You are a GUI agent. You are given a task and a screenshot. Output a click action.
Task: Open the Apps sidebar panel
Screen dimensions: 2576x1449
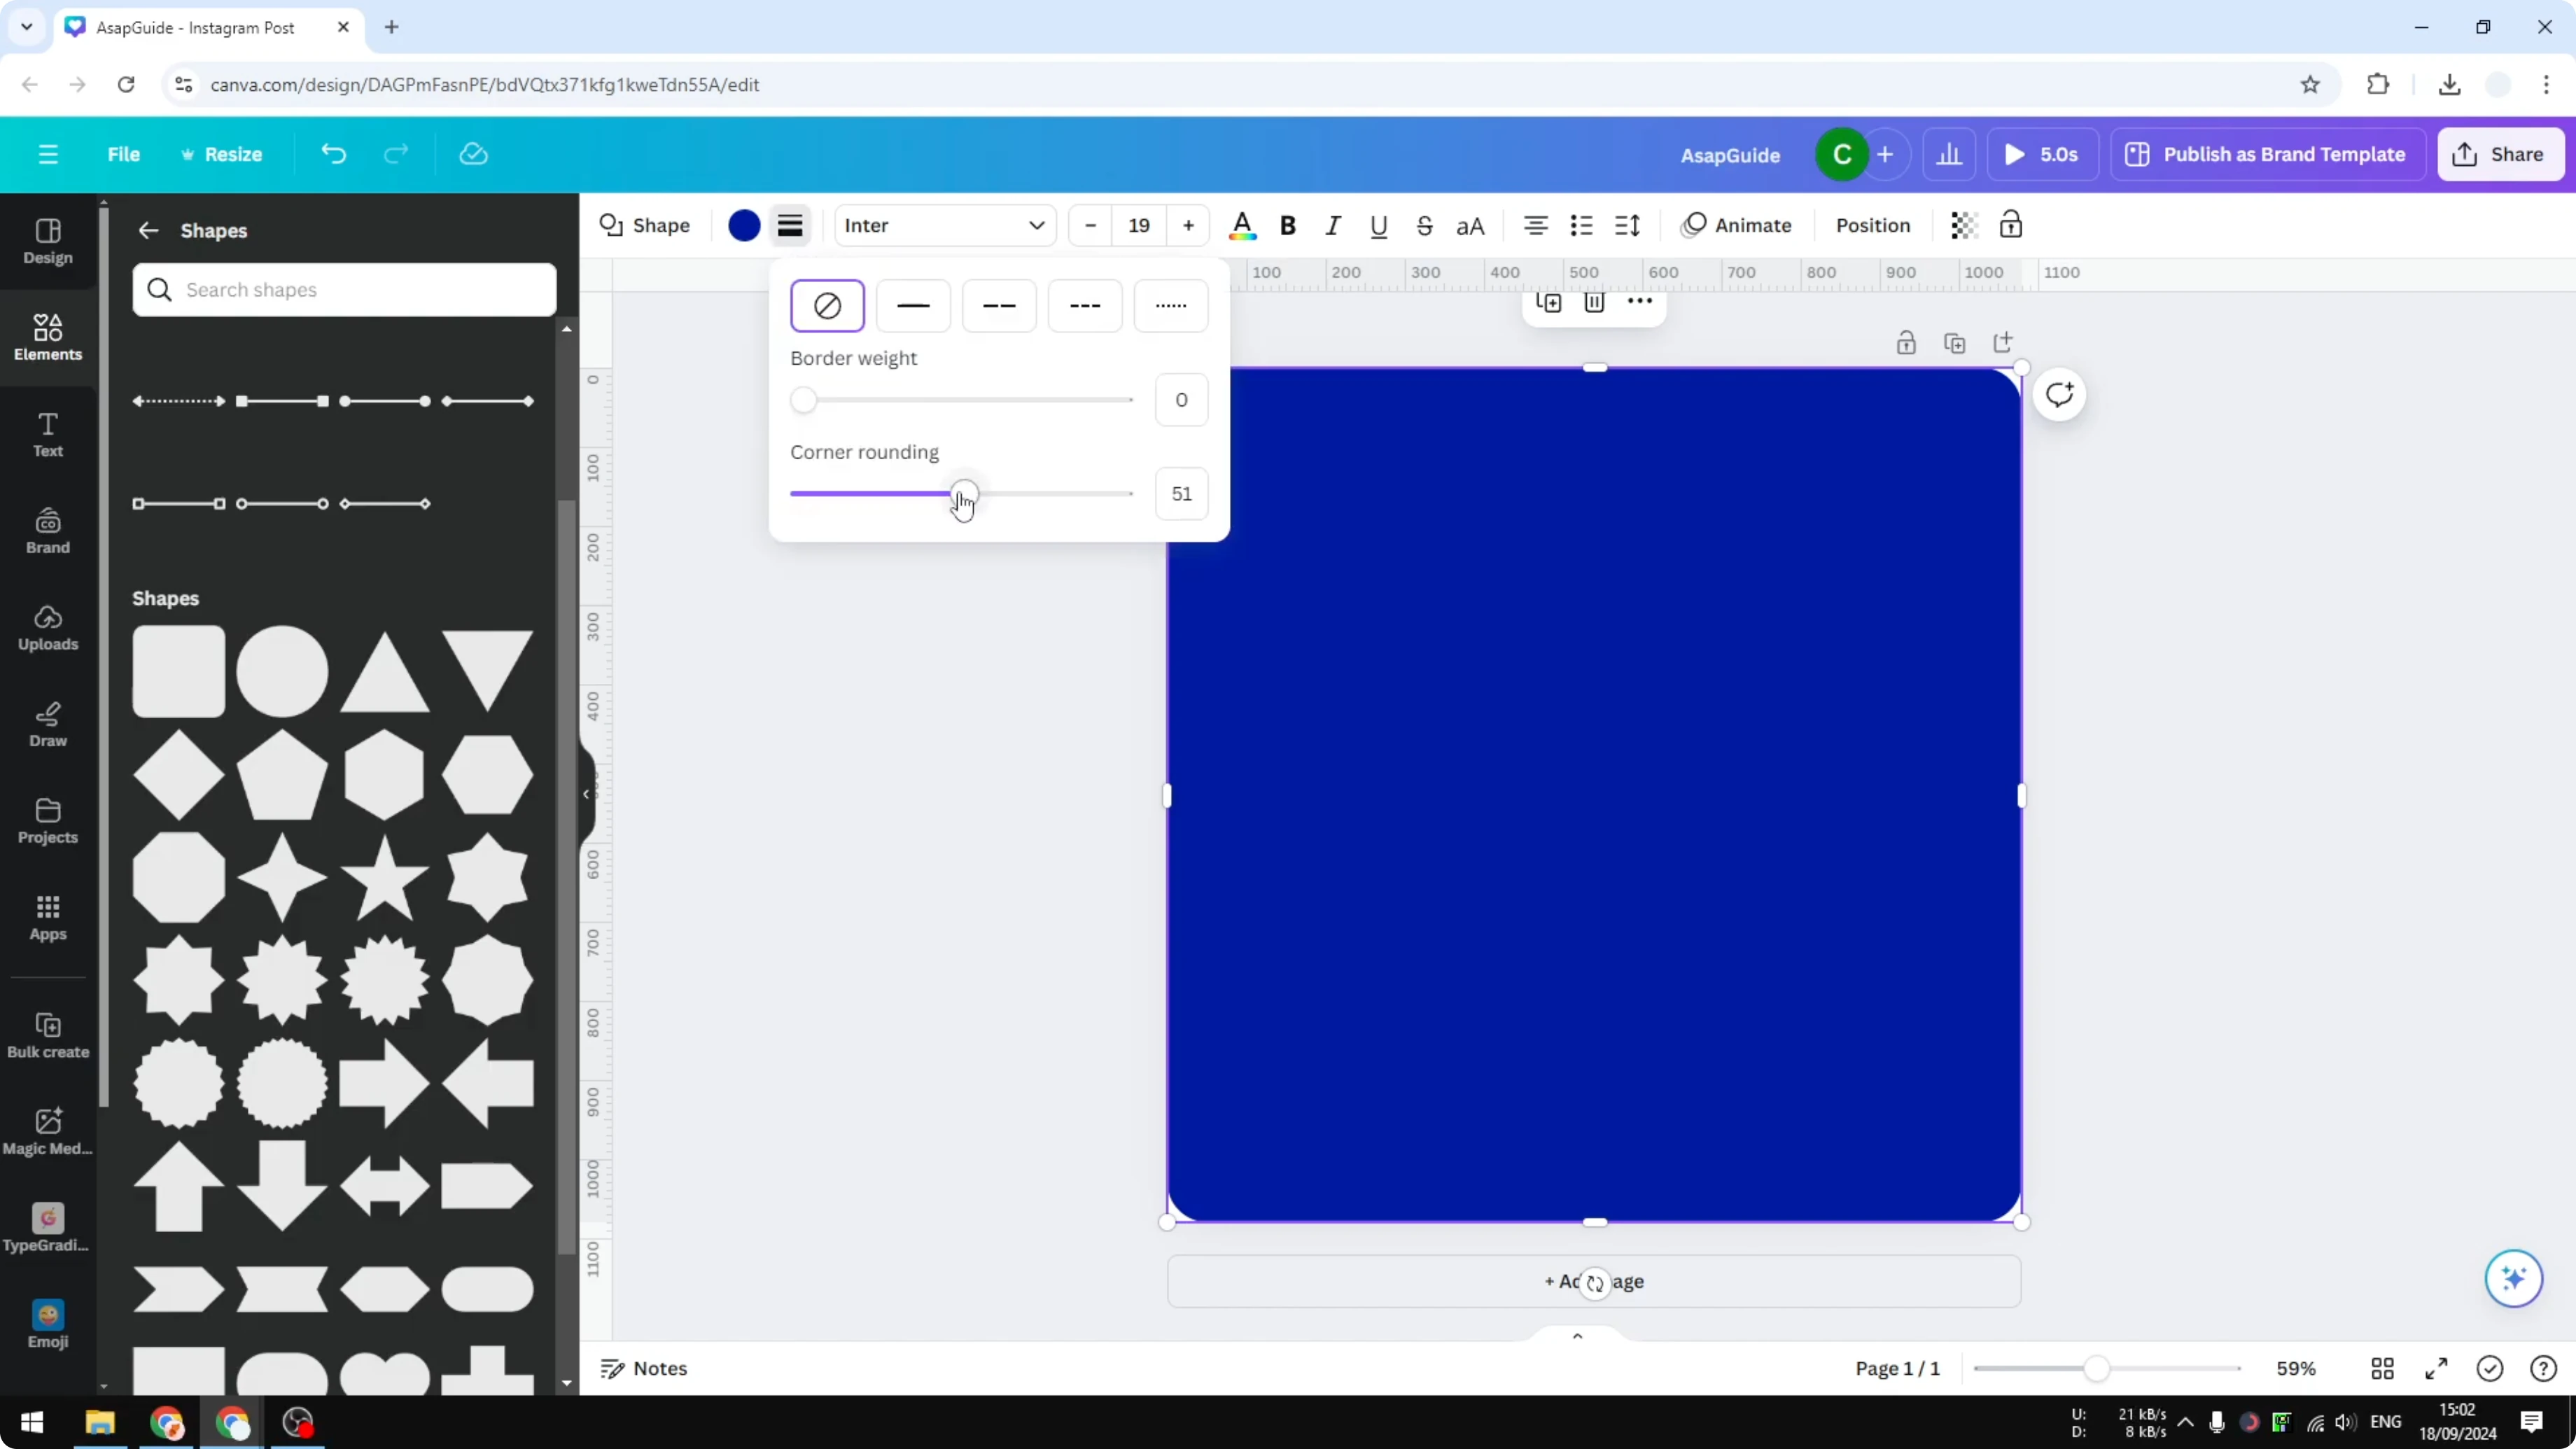click(48, 918)
